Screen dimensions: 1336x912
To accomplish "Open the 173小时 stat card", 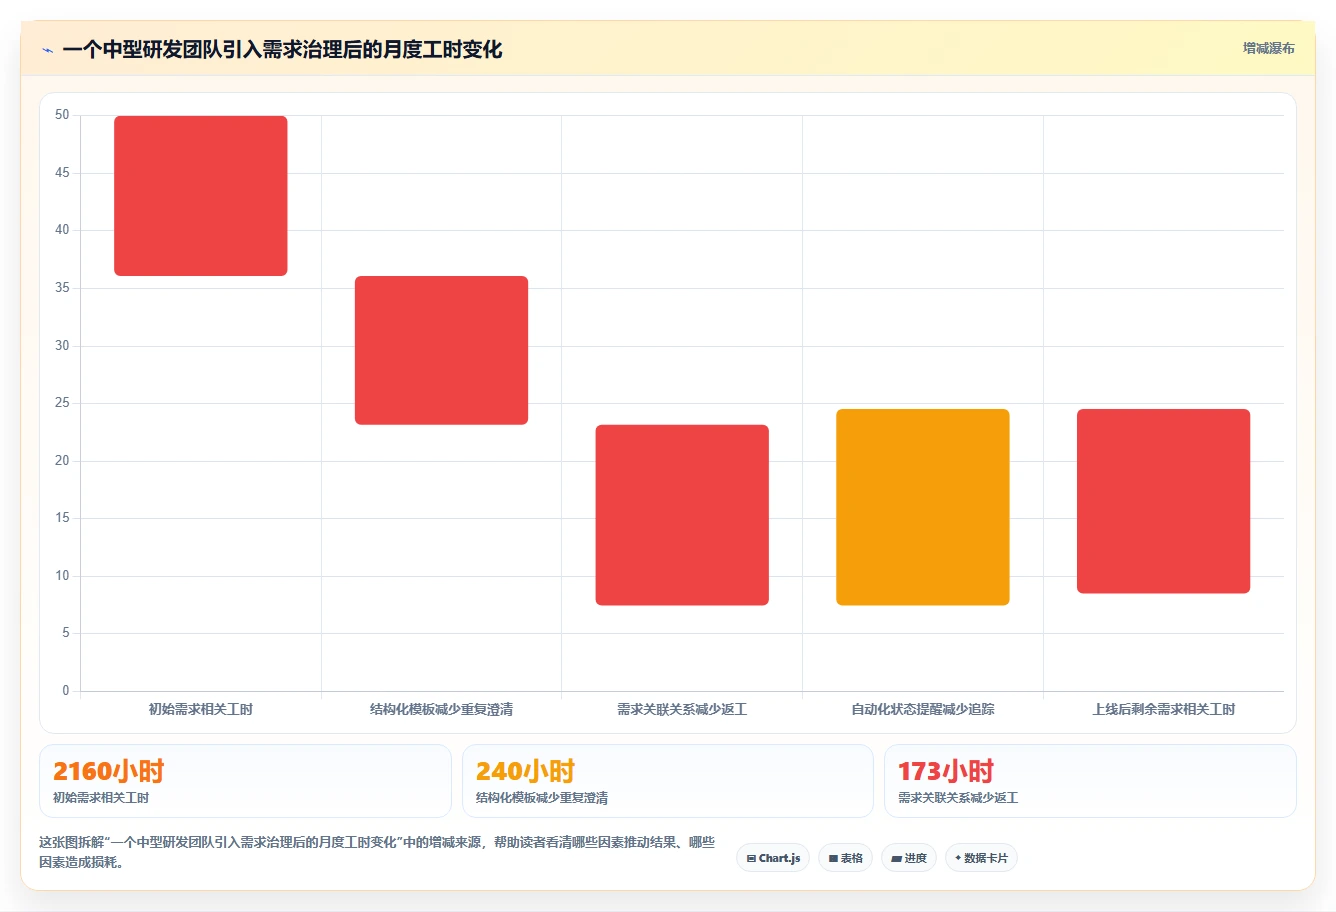I will click(x=1090, y=781).
